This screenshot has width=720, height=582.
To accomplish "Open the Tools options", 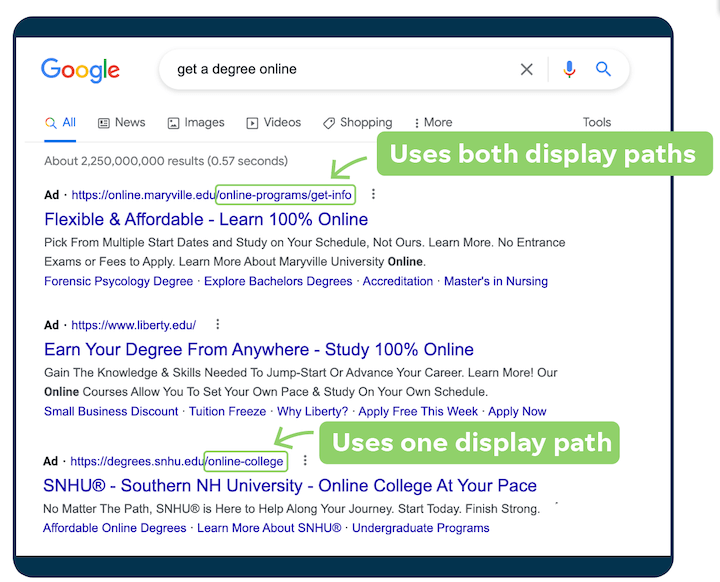I will (x=597, y=122).
